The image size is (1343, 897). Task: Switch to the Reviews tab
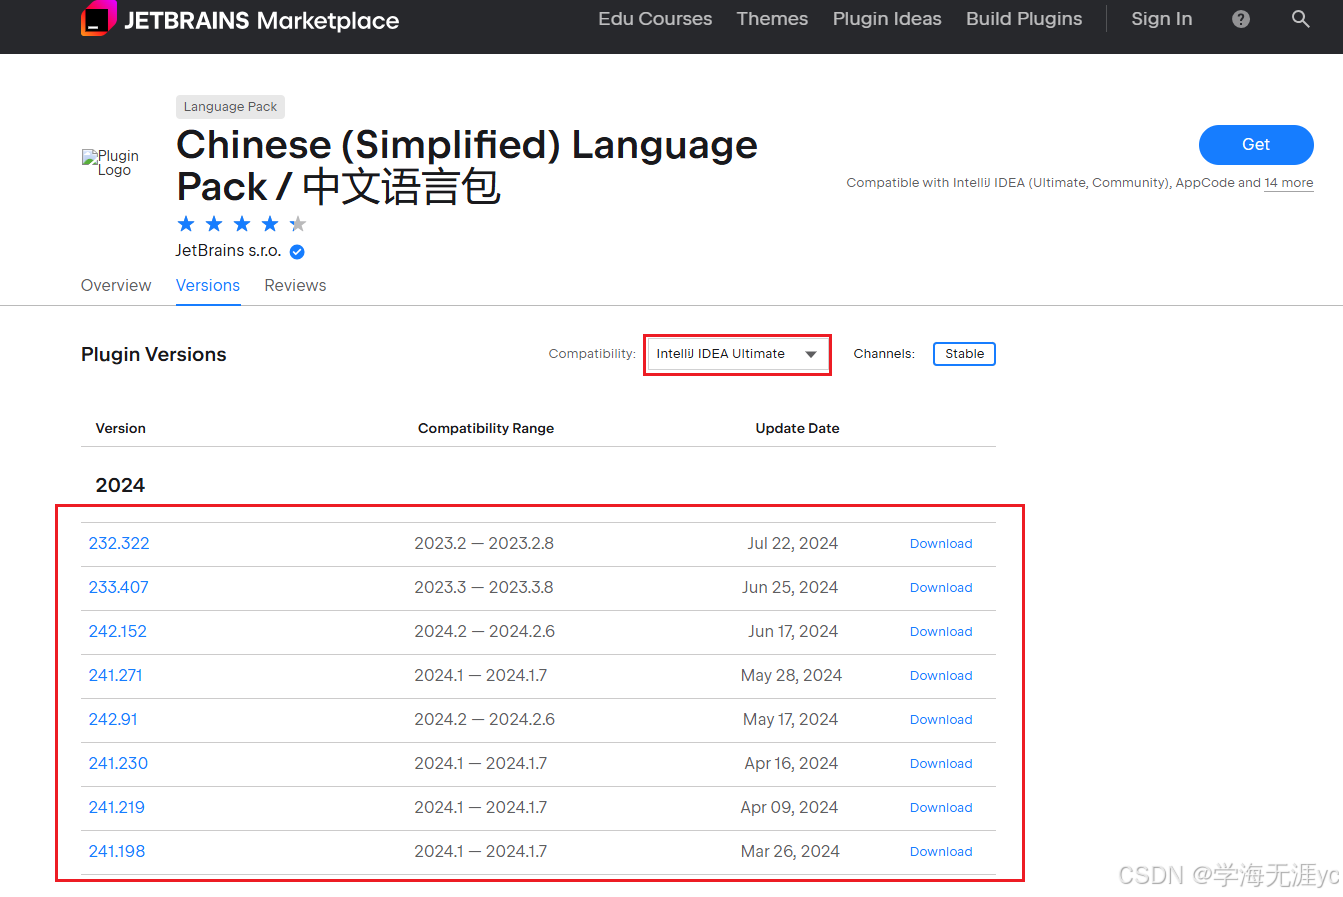click(295, 286)
